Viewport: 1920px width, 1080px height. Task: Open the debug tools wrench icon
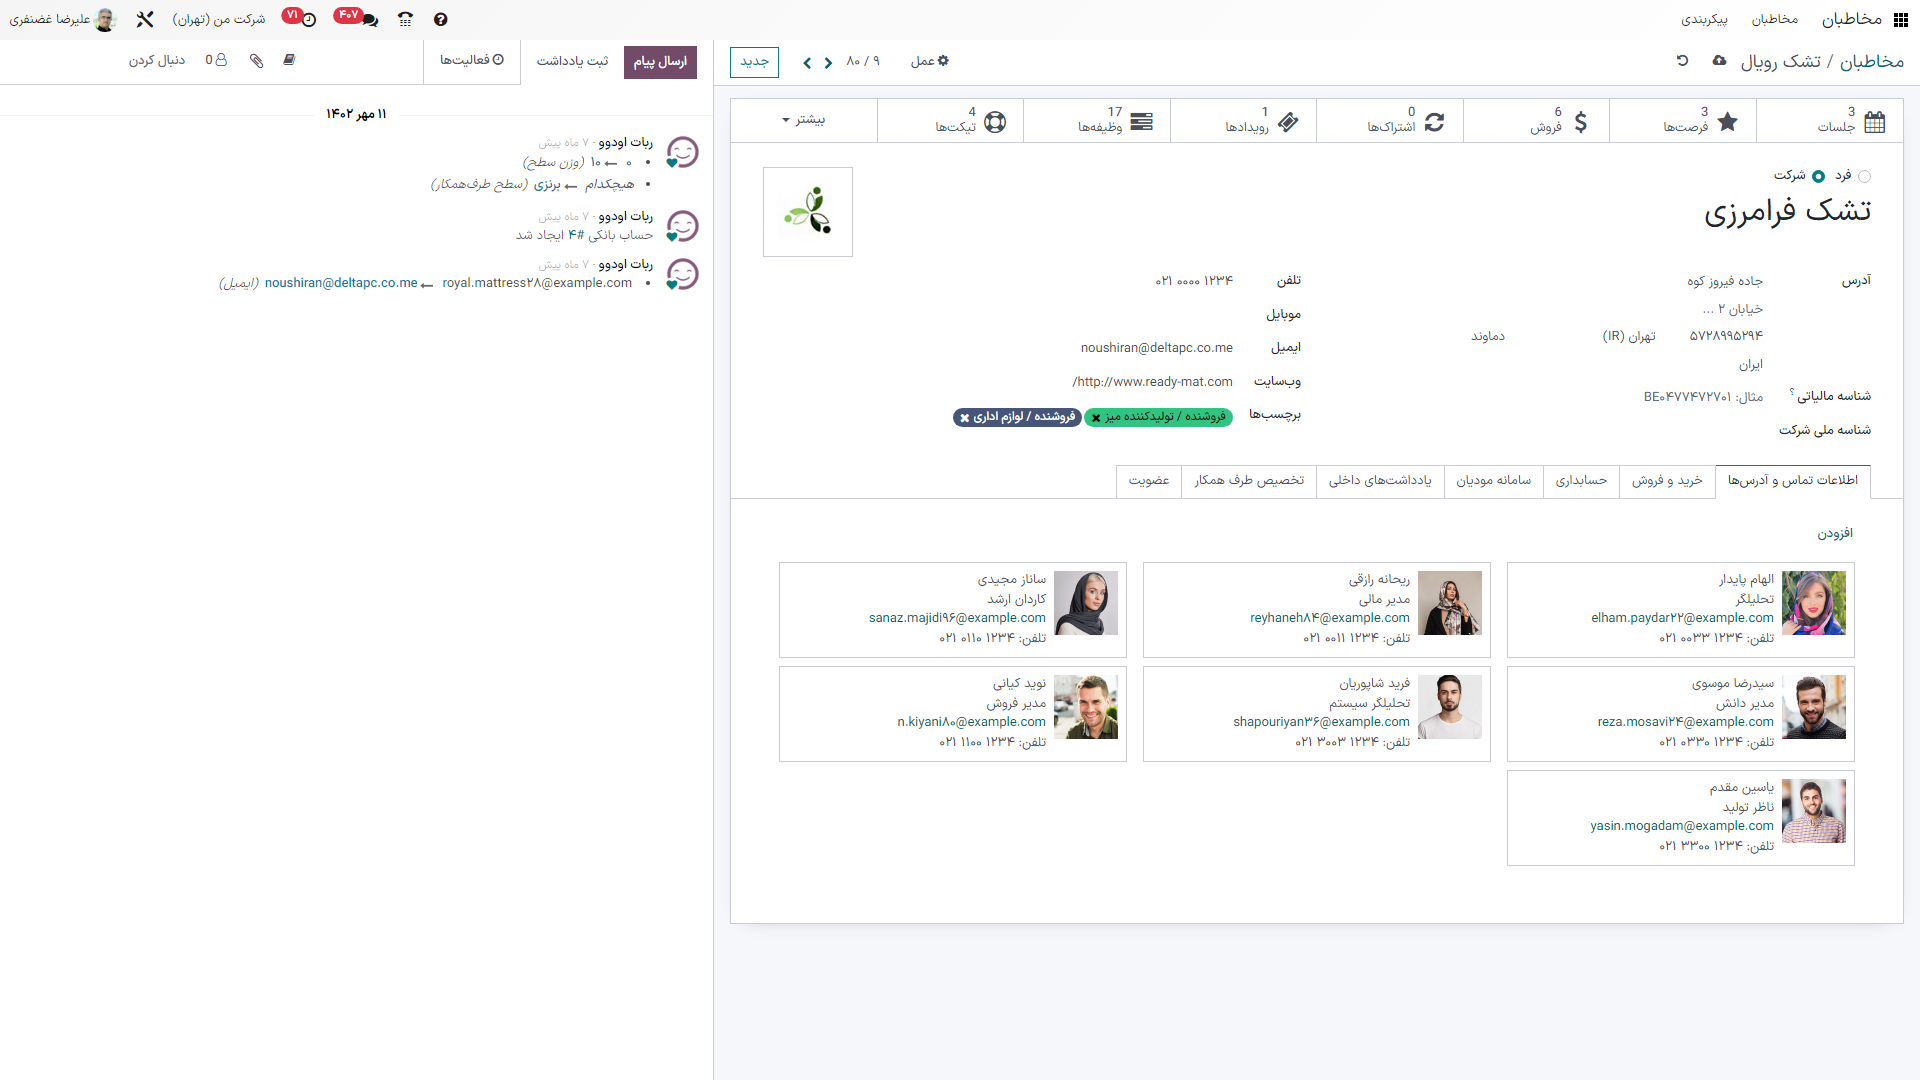tap(145, 19)
